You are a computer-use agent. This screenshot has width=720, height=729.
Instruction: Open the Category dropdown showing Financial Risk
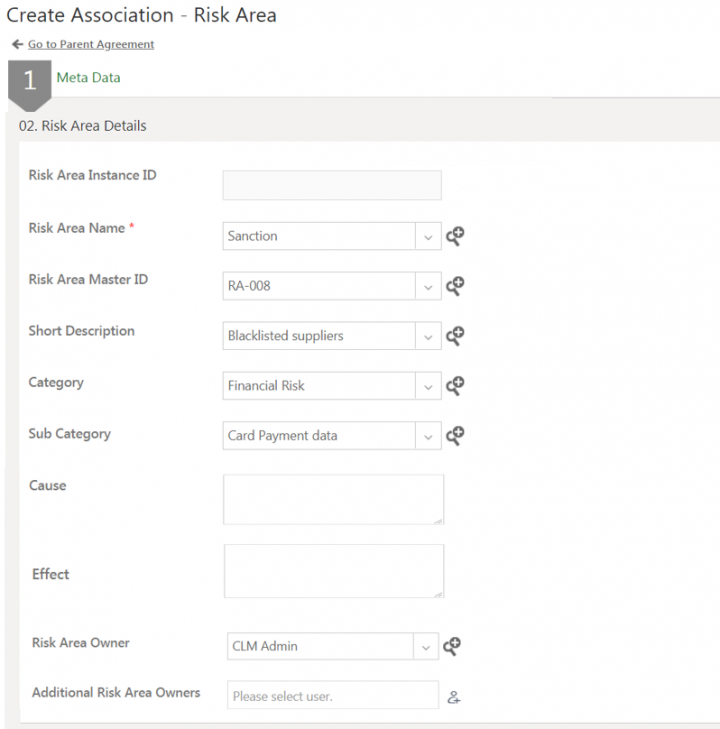428,387
